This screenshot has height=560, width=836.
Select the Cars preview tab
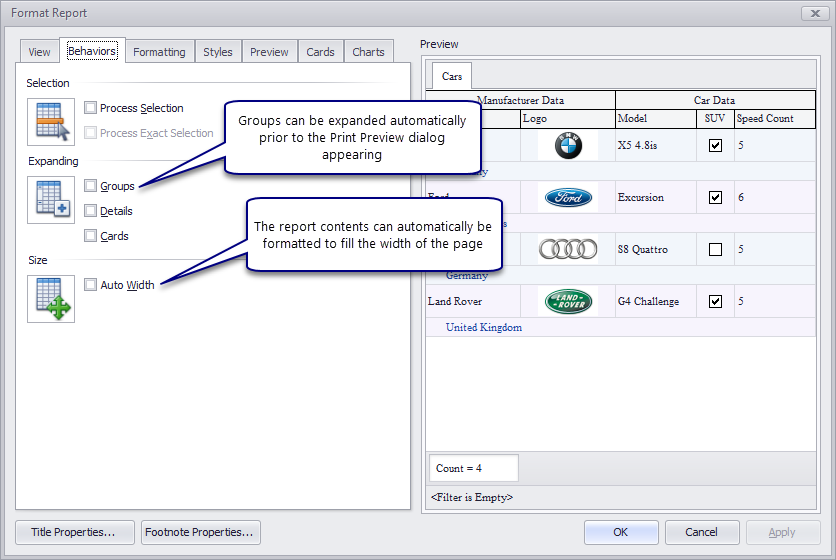click(x=452, y=77)
